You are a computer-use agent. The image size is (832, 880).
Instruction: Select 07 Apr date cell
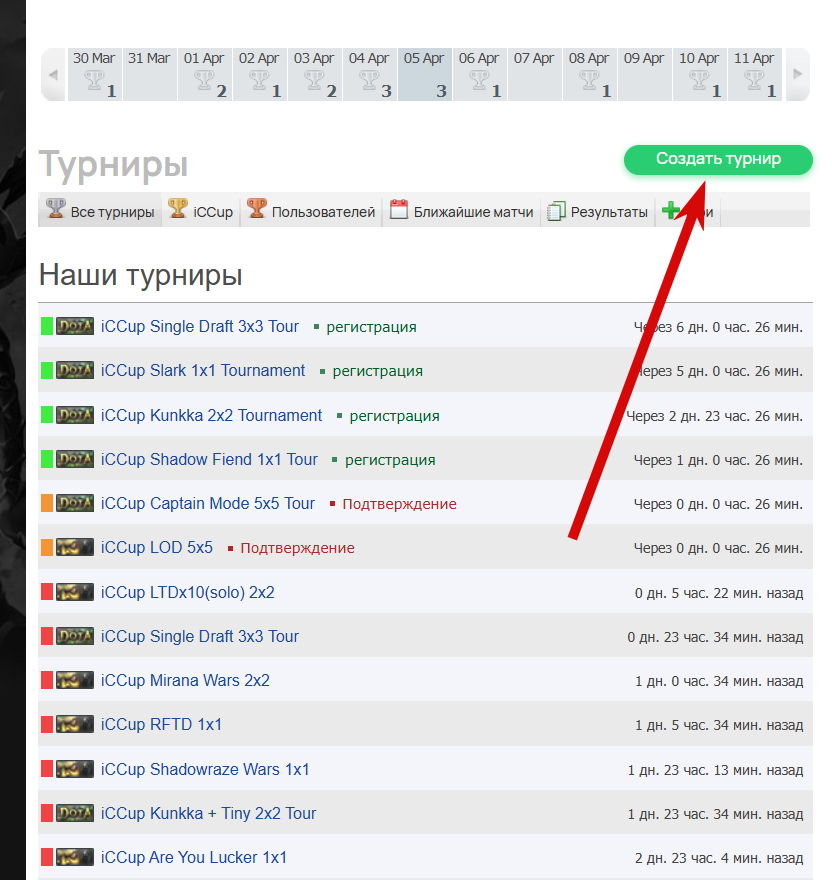534,74
